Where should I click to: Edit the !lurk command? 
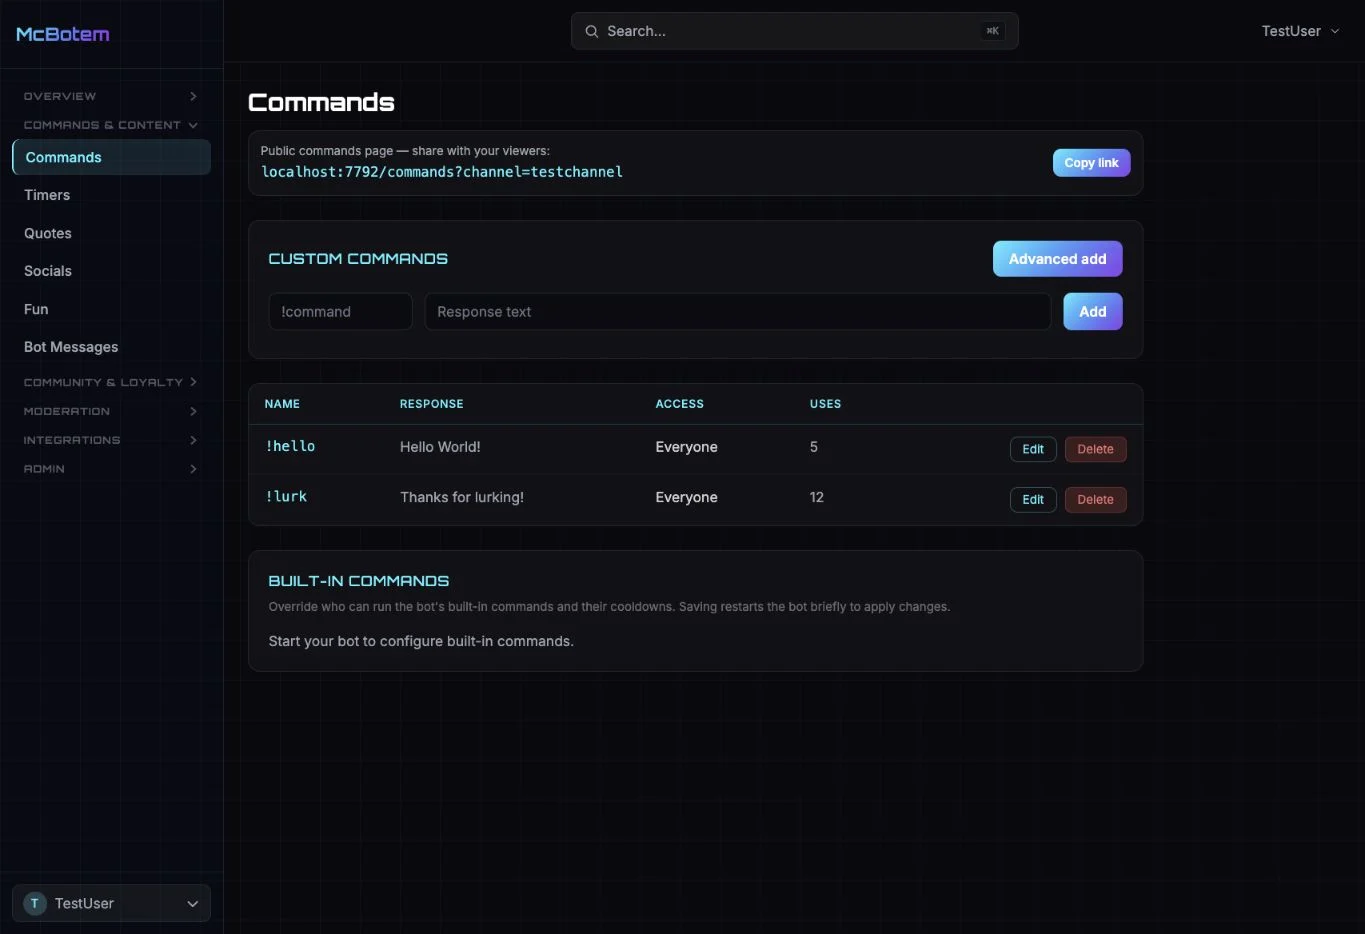1033,499
